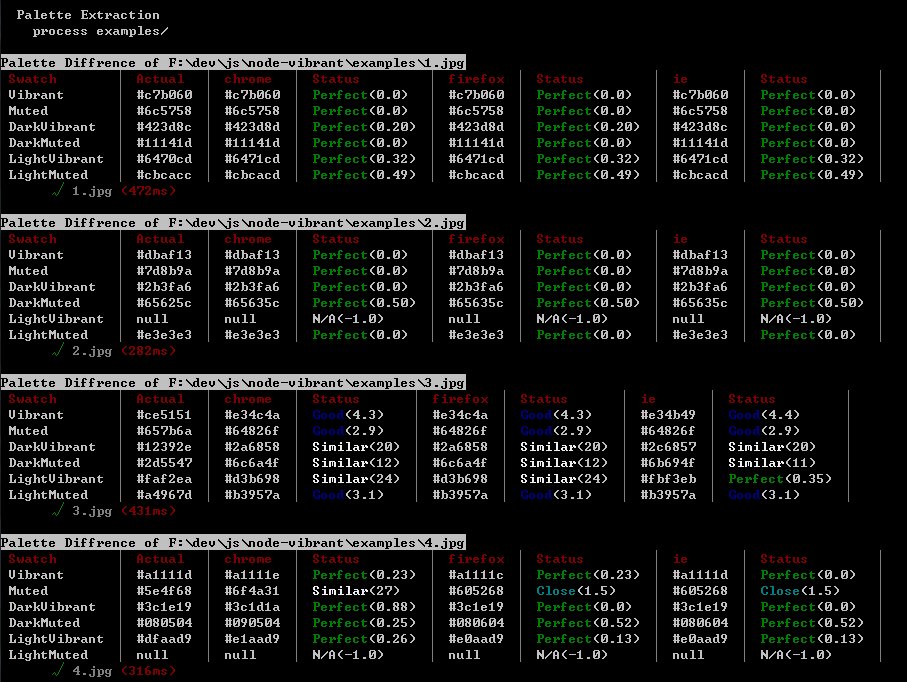Screen dimensions: 907x682
Task: Click Actual value '#a1111d' in 4.jpg table
Action: coord(164,575)
